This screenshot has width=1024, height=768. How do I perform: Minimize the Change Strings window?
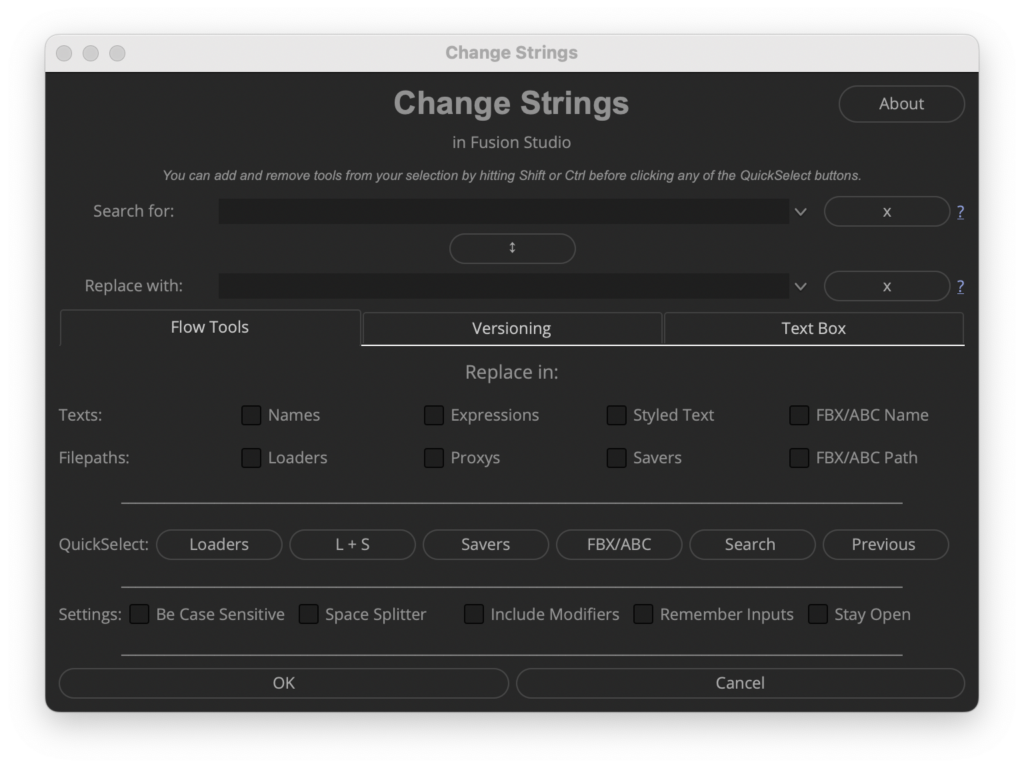pyautogui.click(x=91, y=53)
